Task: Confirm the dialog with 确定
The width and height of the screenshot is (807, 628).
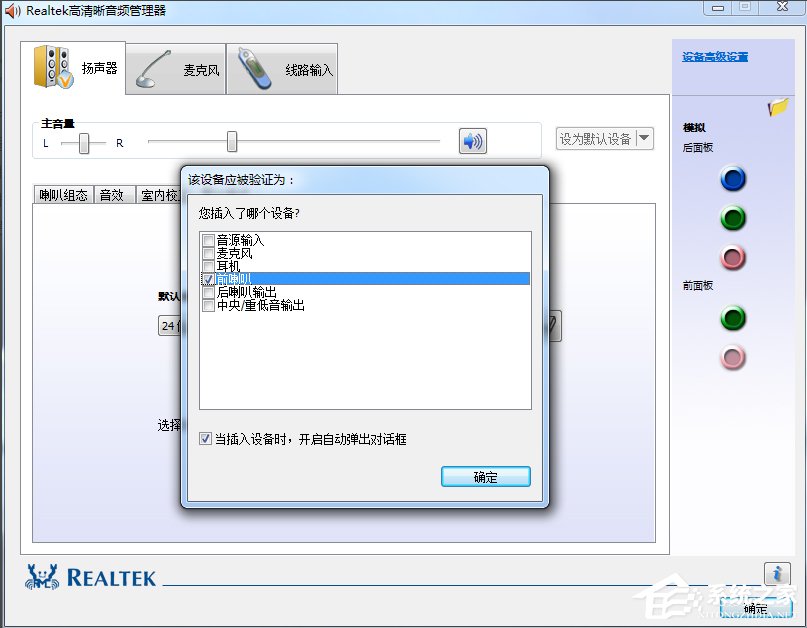Action: tap(485, 477)
